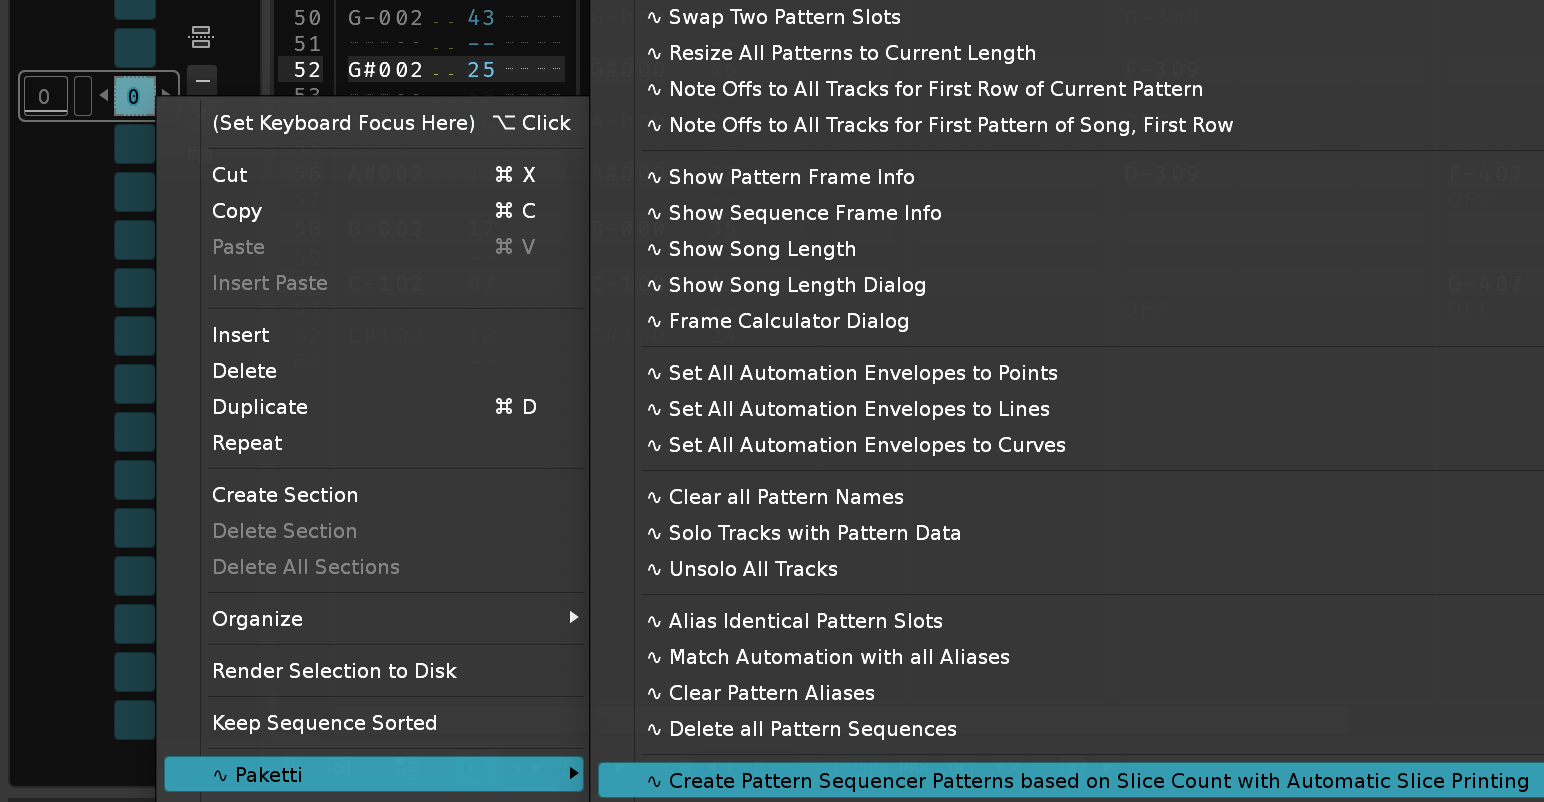Click the minus button in the sequencer
This screenshot has width=1544, height=802.
202,80
